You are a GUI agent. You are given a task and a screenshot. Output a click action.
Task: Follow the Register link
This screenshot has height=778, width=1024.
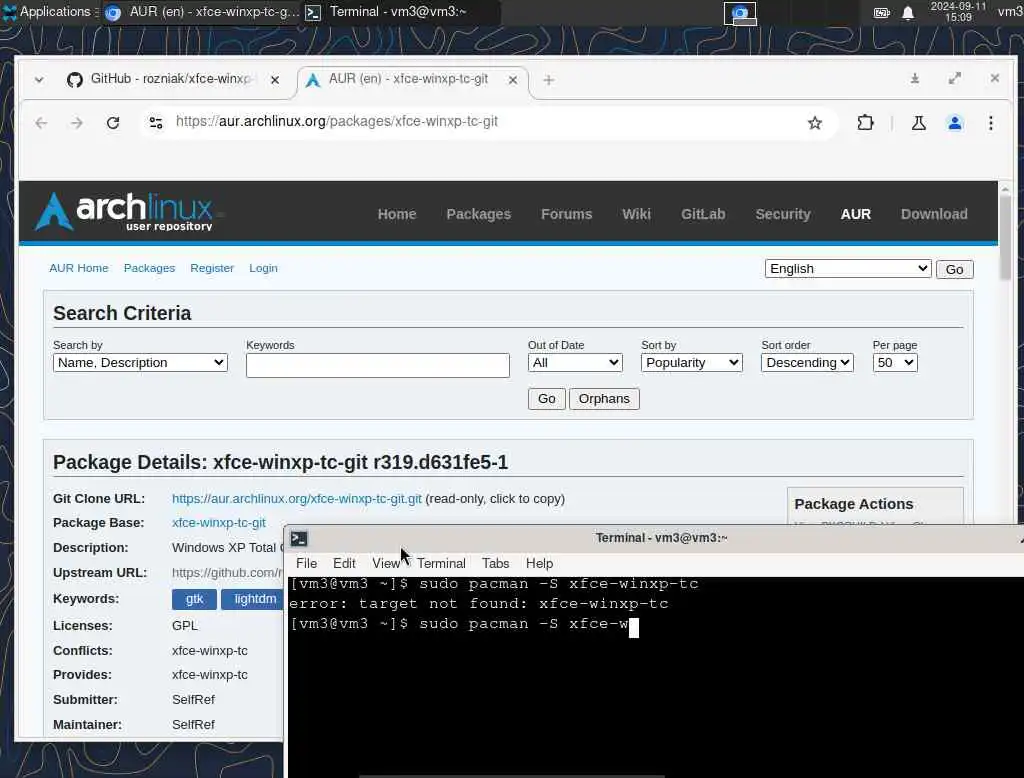[212, 268]
